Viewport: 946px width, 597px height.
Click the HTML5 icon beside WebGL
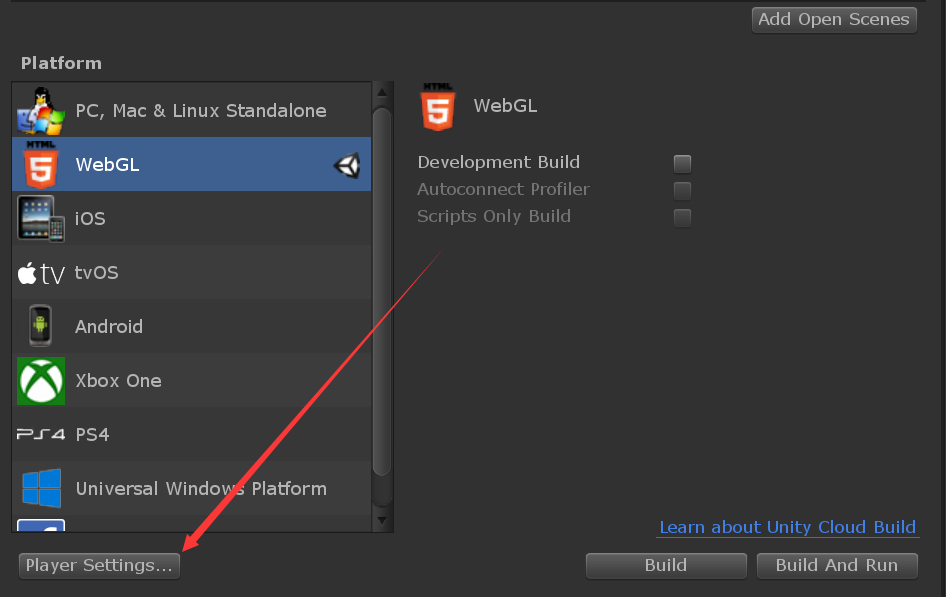coord(40,164)
